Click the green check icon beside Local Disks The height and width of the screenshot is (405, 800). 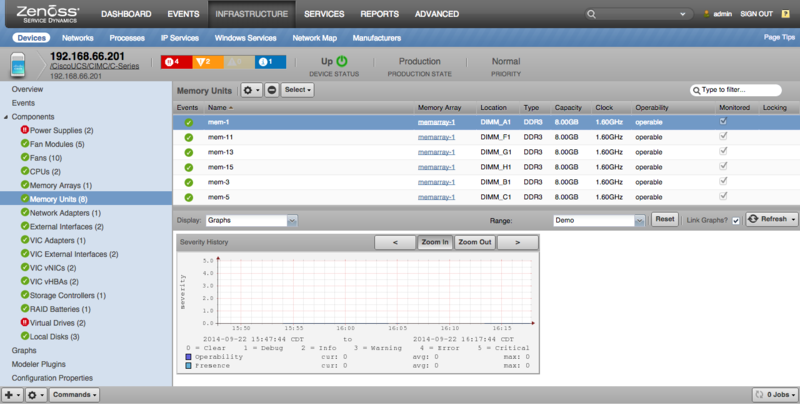coord(24,336)
